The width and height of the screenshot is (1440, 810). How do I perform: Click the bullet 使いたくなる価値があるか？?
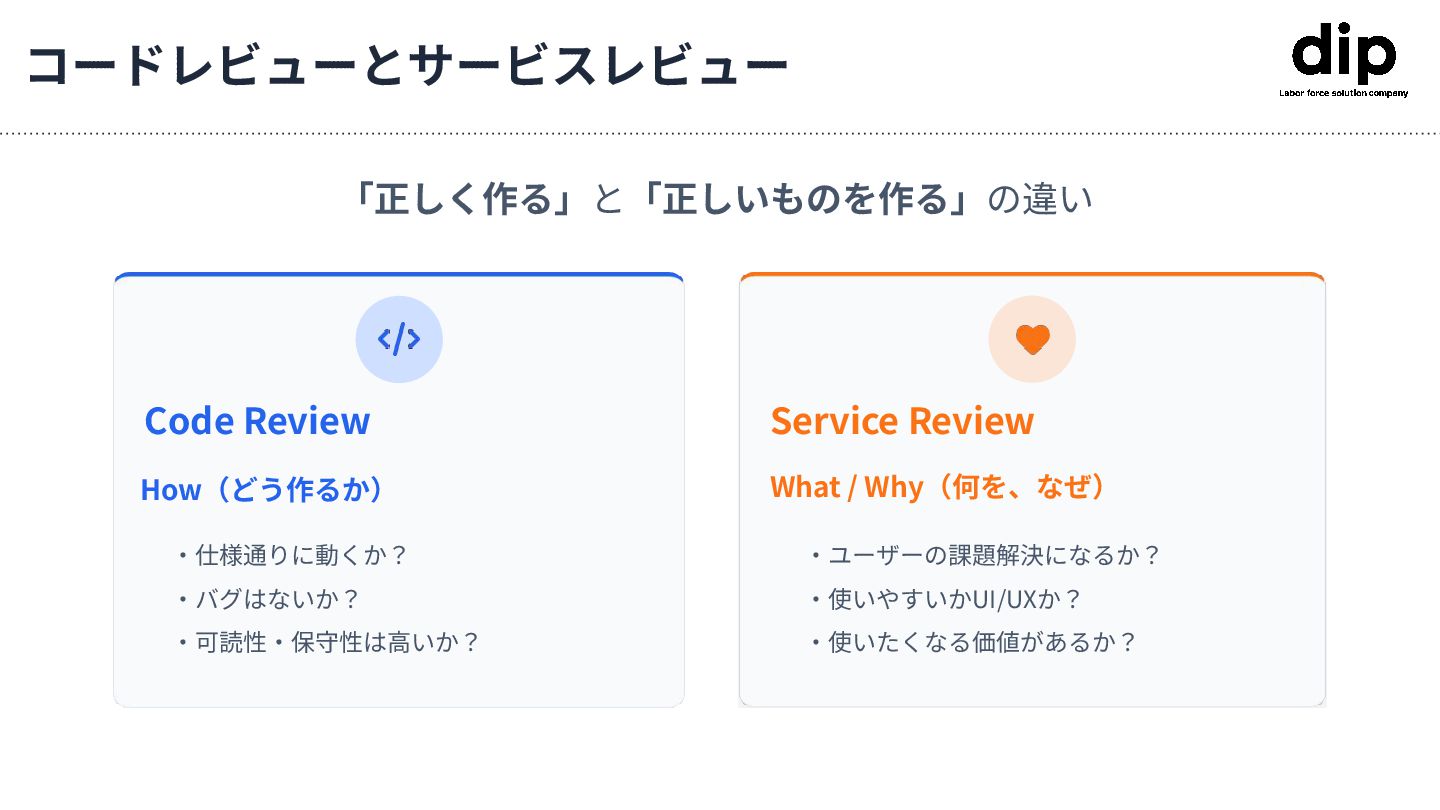[973, 642]
